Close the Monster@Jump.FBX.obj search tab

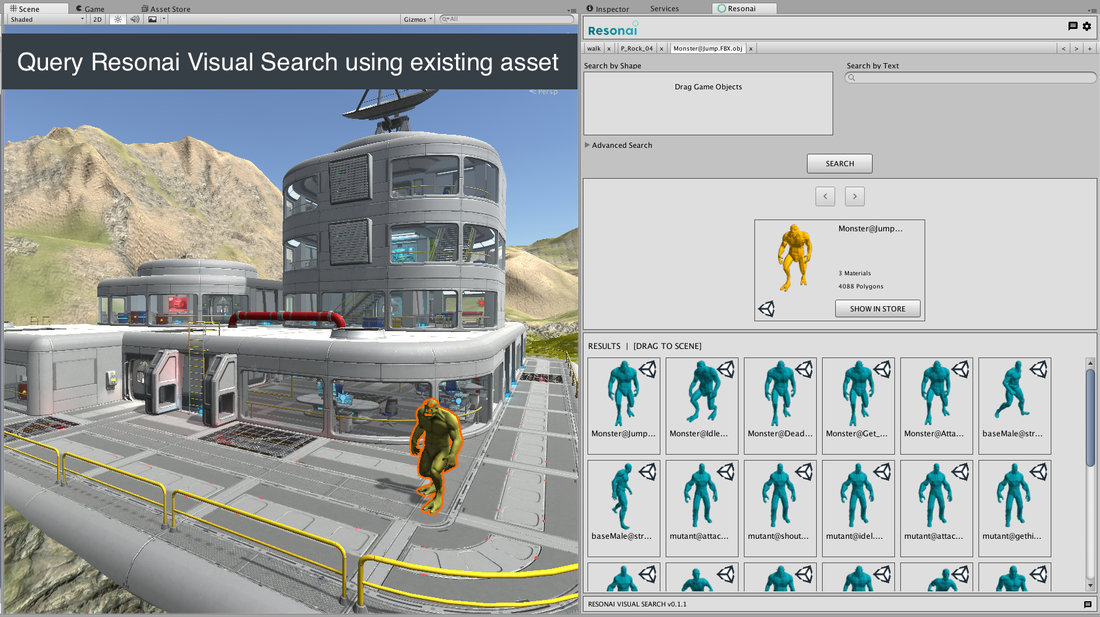point(751,48)
